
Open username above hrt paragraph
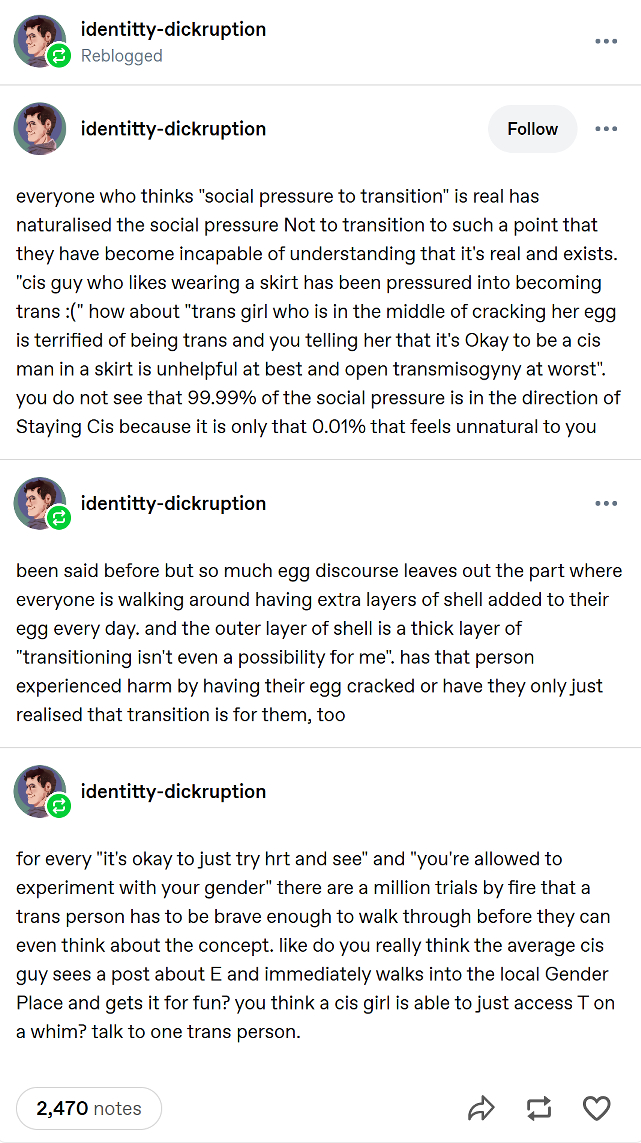(x=173, y=791)
